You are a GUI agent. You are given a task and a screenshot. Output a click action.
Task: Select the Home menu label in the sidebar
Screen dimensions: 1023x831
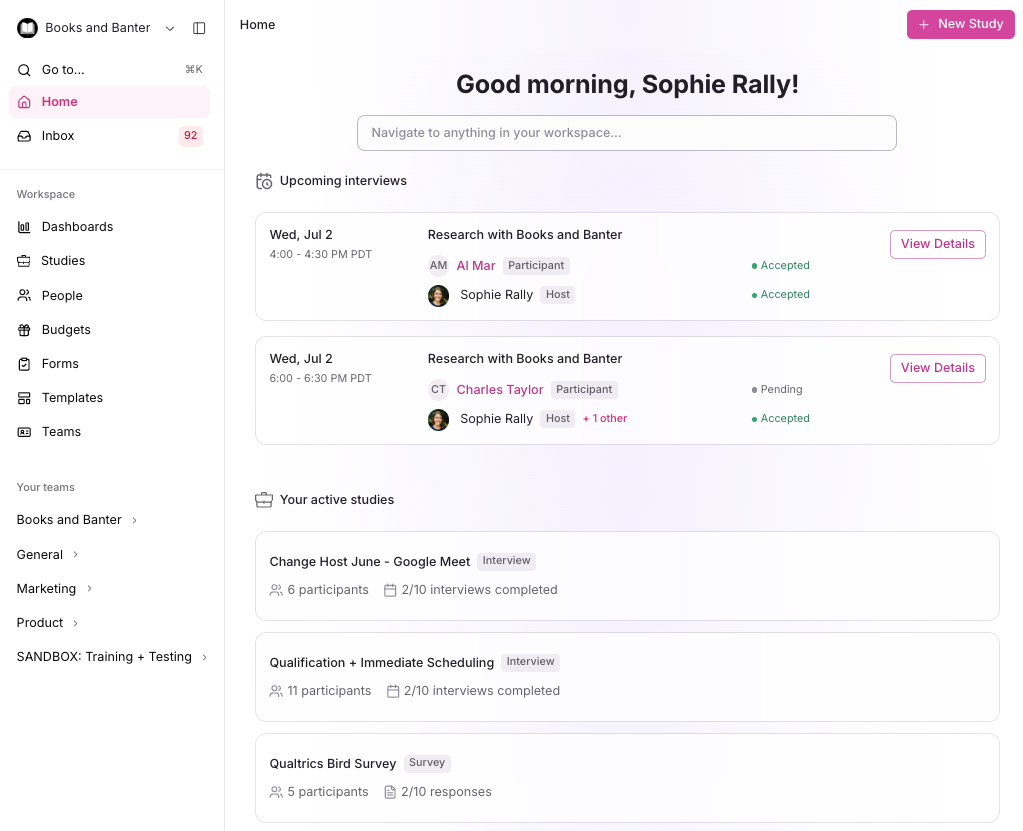click(59, 102)
